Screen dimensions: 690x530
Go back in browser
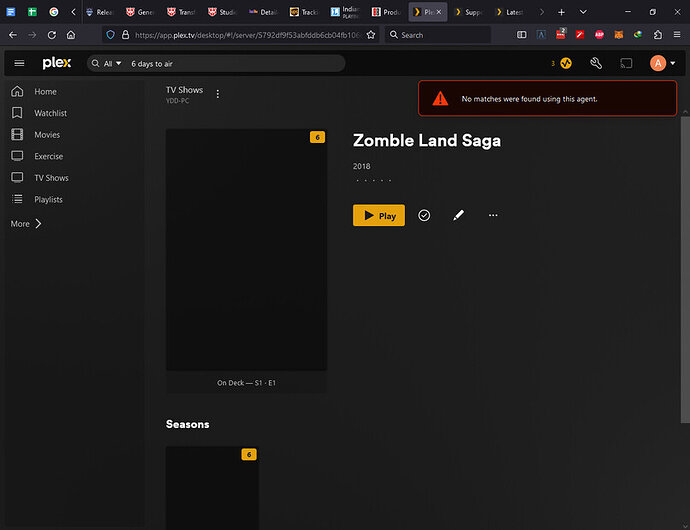tap(13, 35)
